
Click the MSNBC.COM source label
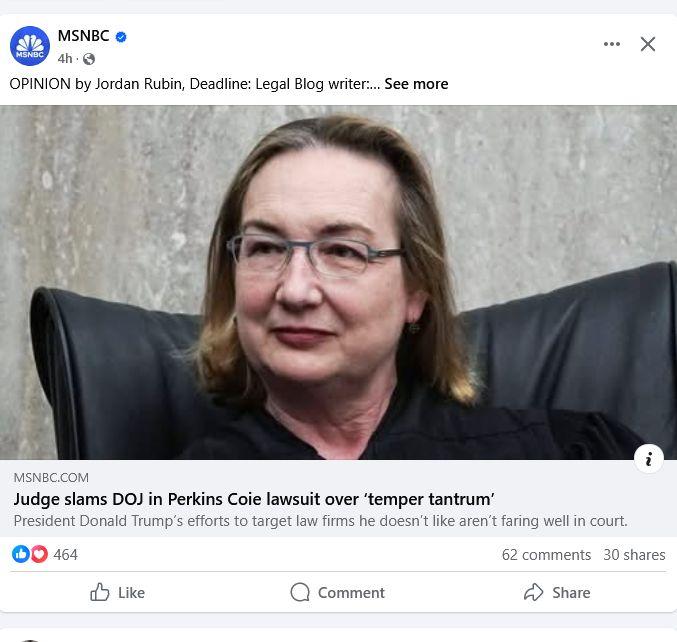[51, 478]
